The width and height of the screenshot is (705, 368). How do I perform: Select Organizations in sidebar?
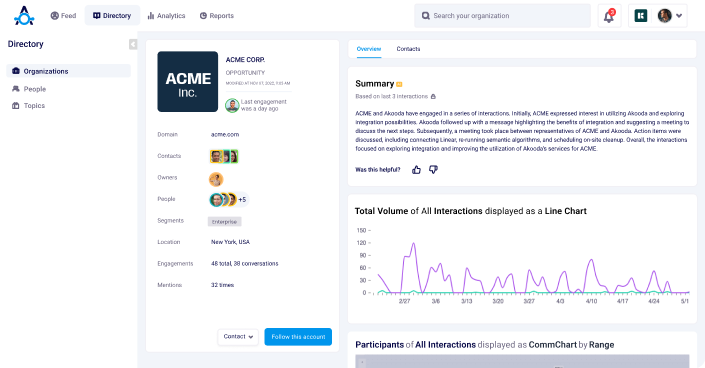[x=68, y=71]
